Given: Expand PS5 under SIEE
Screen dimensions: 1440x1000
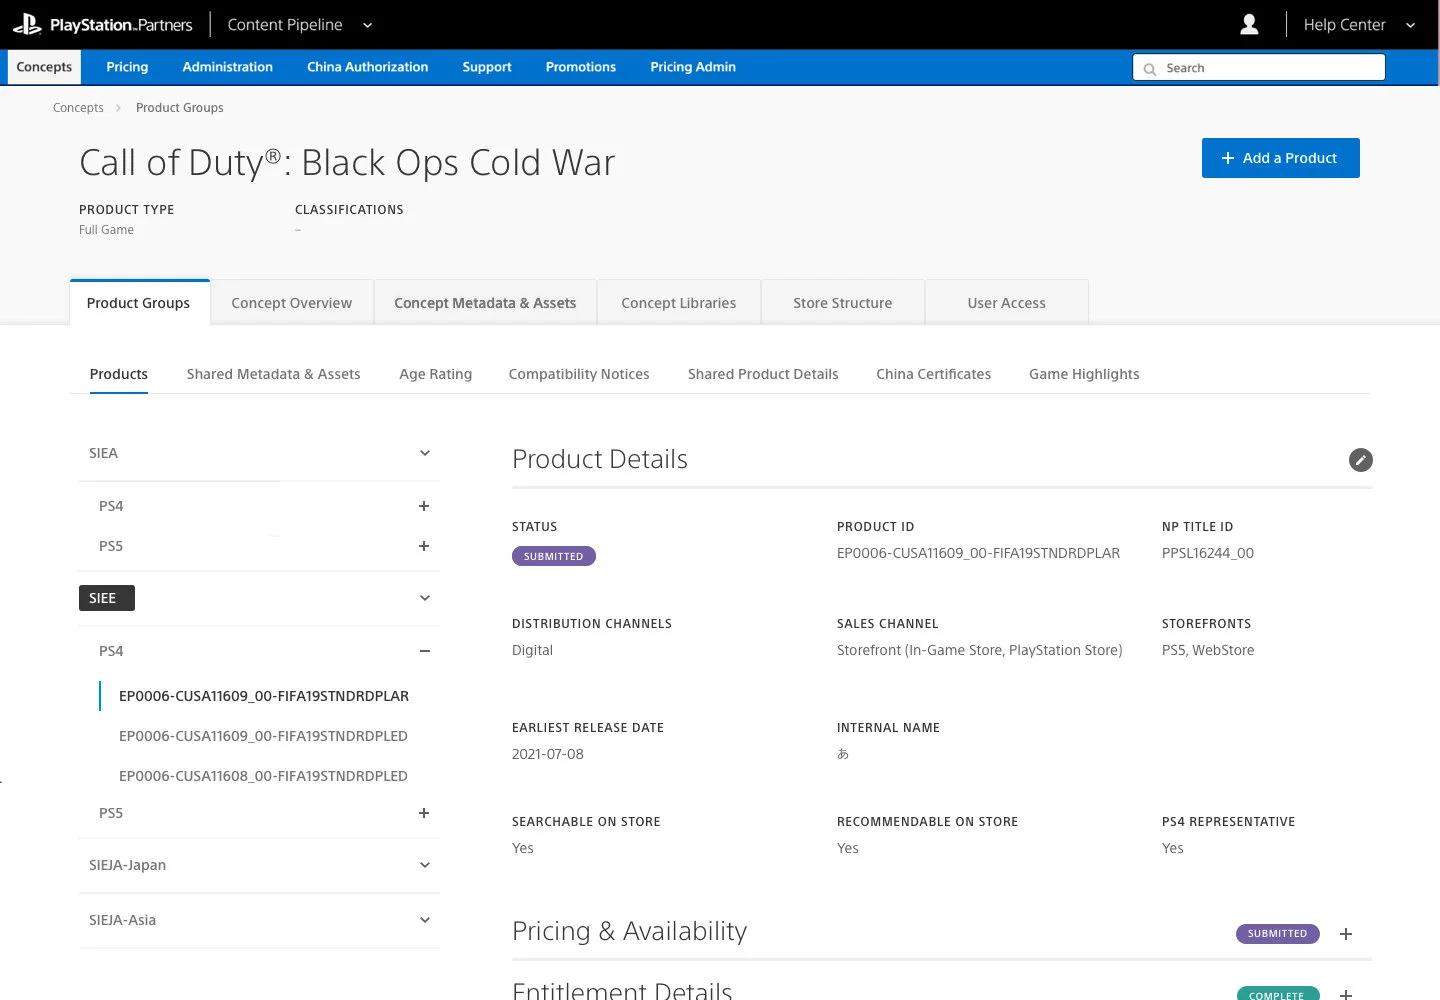Looking at the screenshot, I should (x=424, y=813).
